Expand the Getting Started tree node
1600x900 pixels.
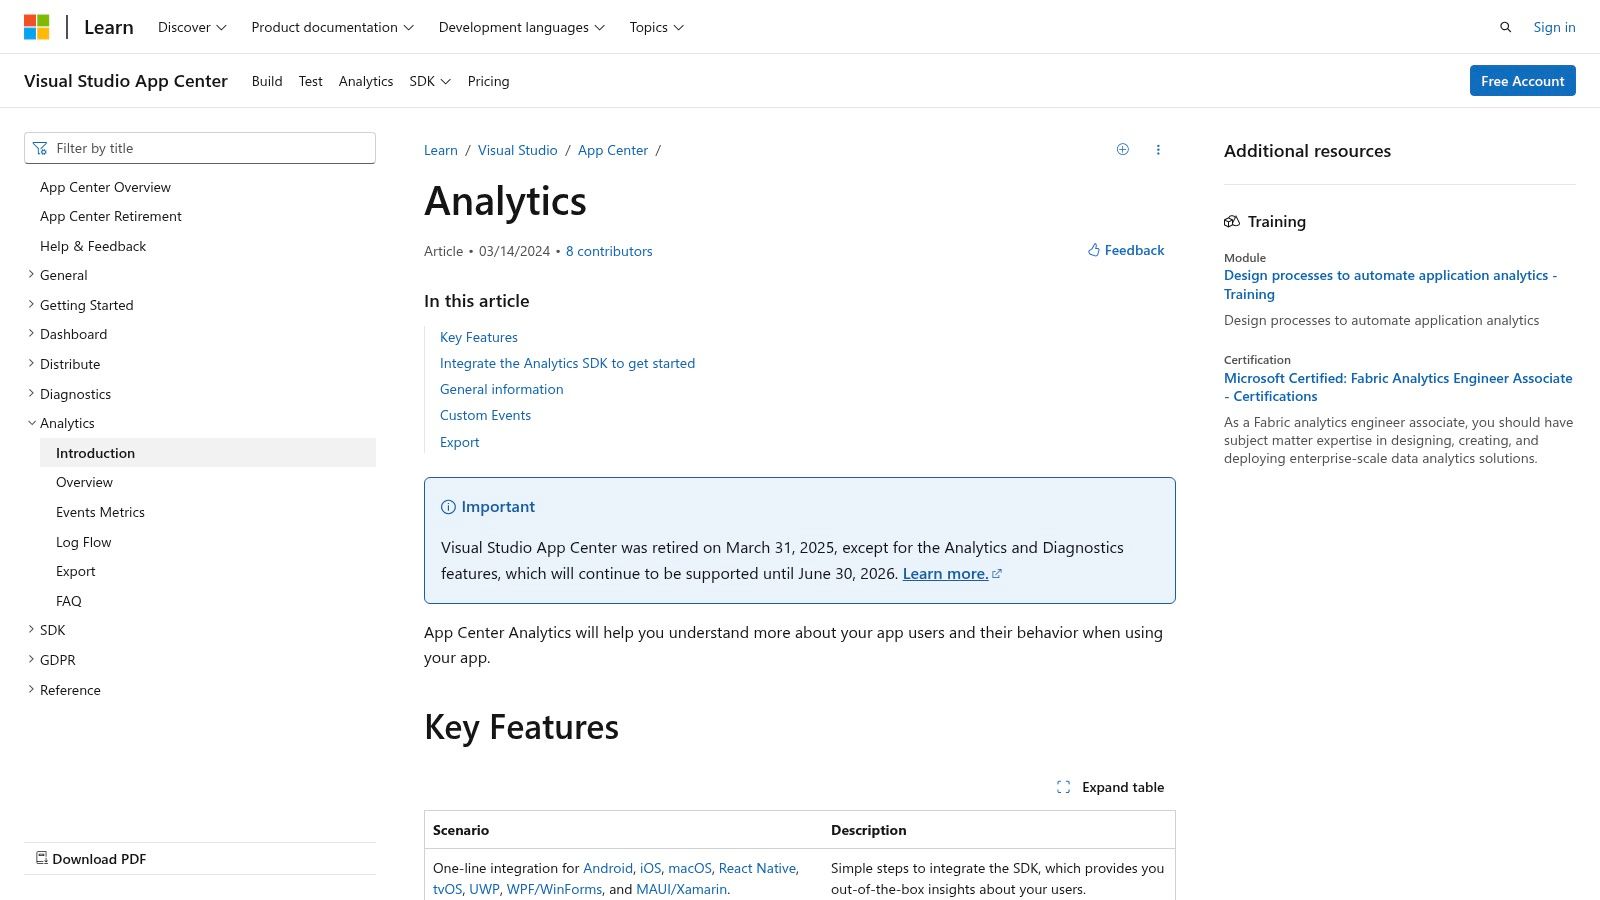pos(31,305)
